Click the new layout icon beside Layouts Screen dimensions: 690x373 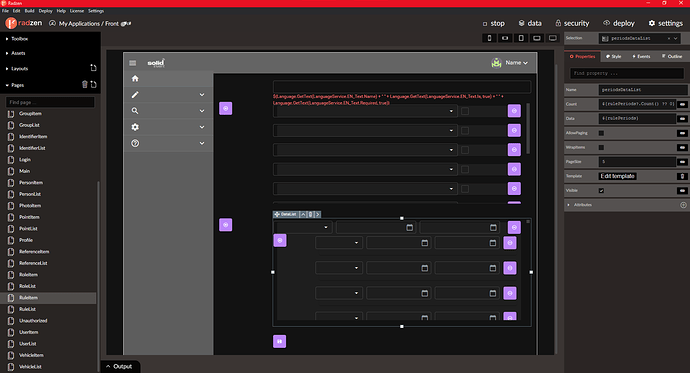click(x=93, y=68)
